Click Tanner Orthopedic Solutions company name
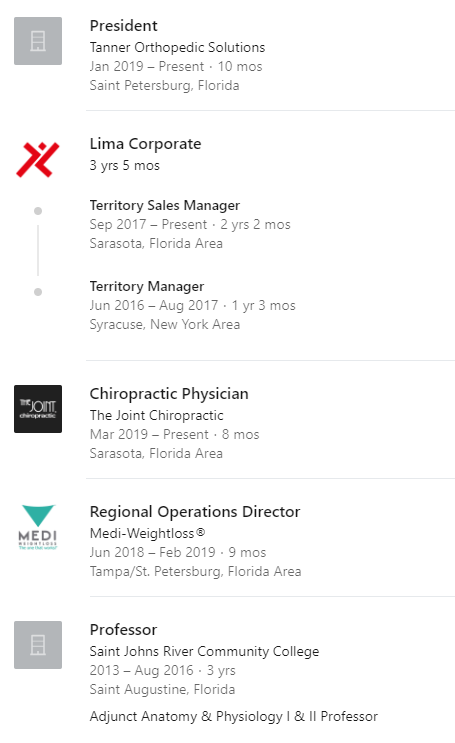 [177, 47]
